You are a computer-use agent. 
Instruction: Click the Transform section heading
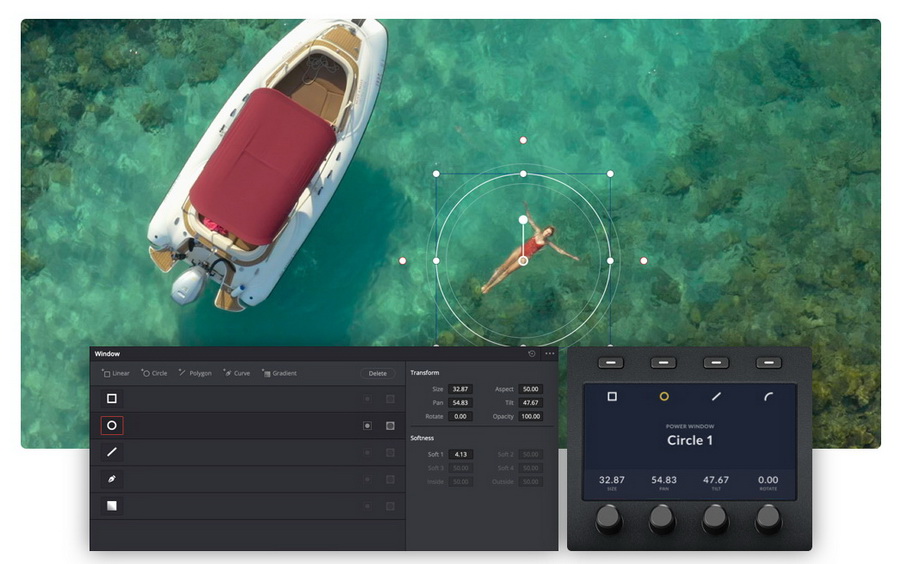425,373
